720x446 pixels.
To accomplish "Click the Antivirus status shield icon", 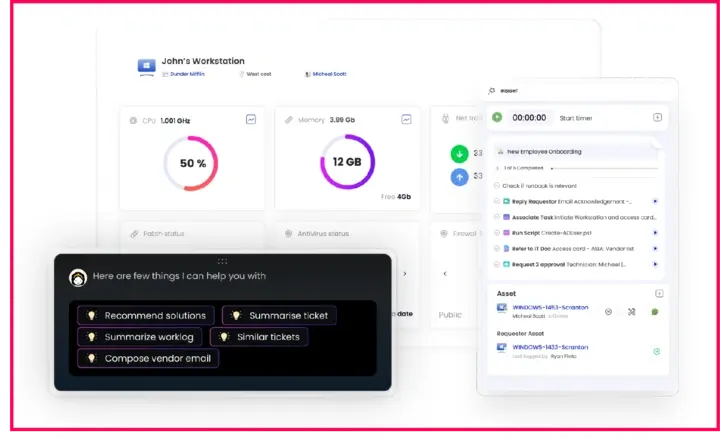I will (x=288, y=233).
